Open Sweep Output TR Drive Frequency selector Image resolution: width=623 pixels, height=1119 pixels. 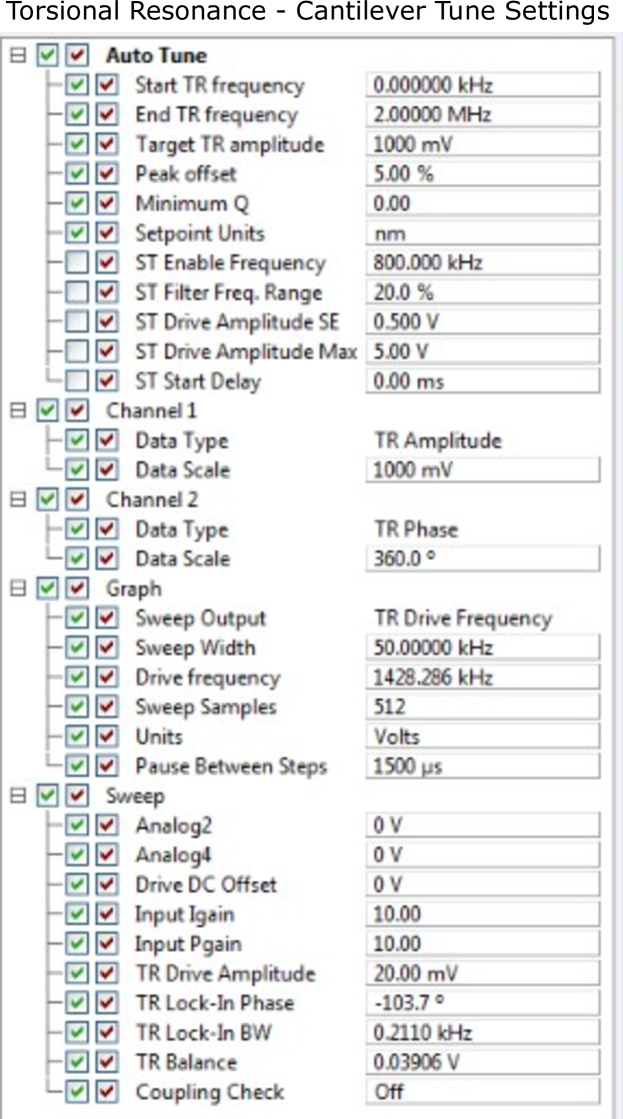(463, 618)
